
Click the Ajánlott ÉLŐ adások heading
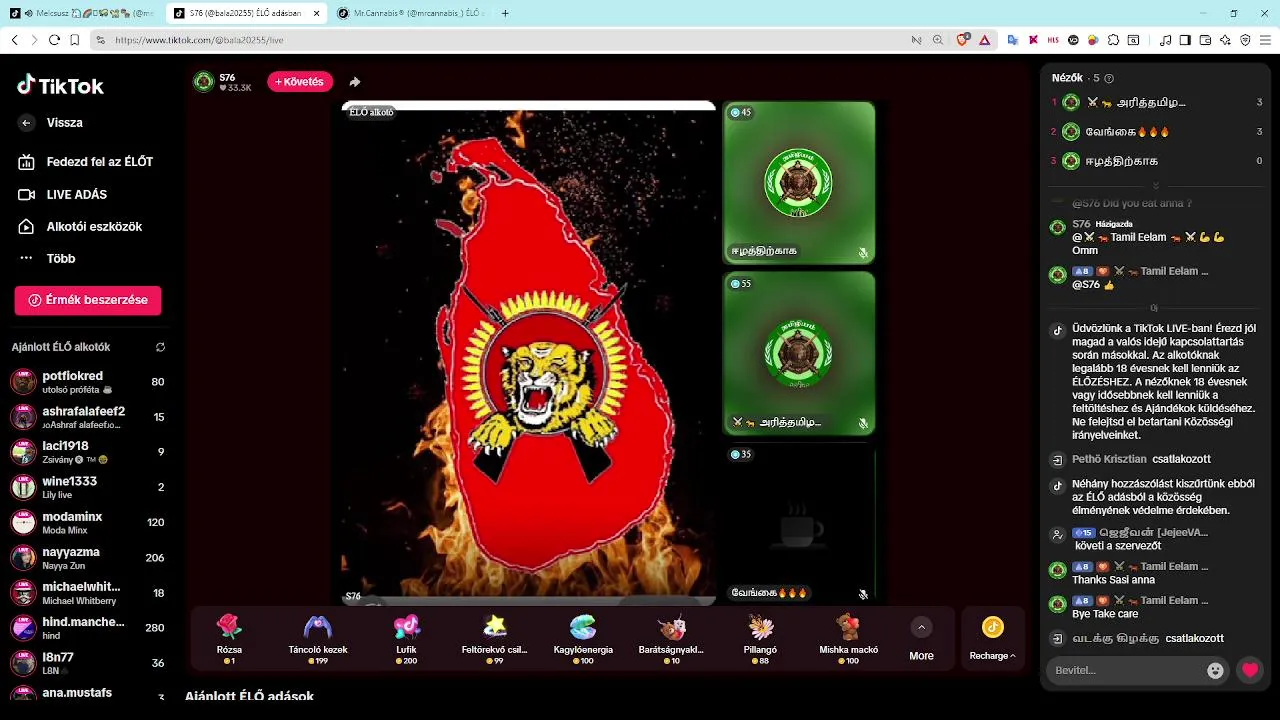coord(249,696)
